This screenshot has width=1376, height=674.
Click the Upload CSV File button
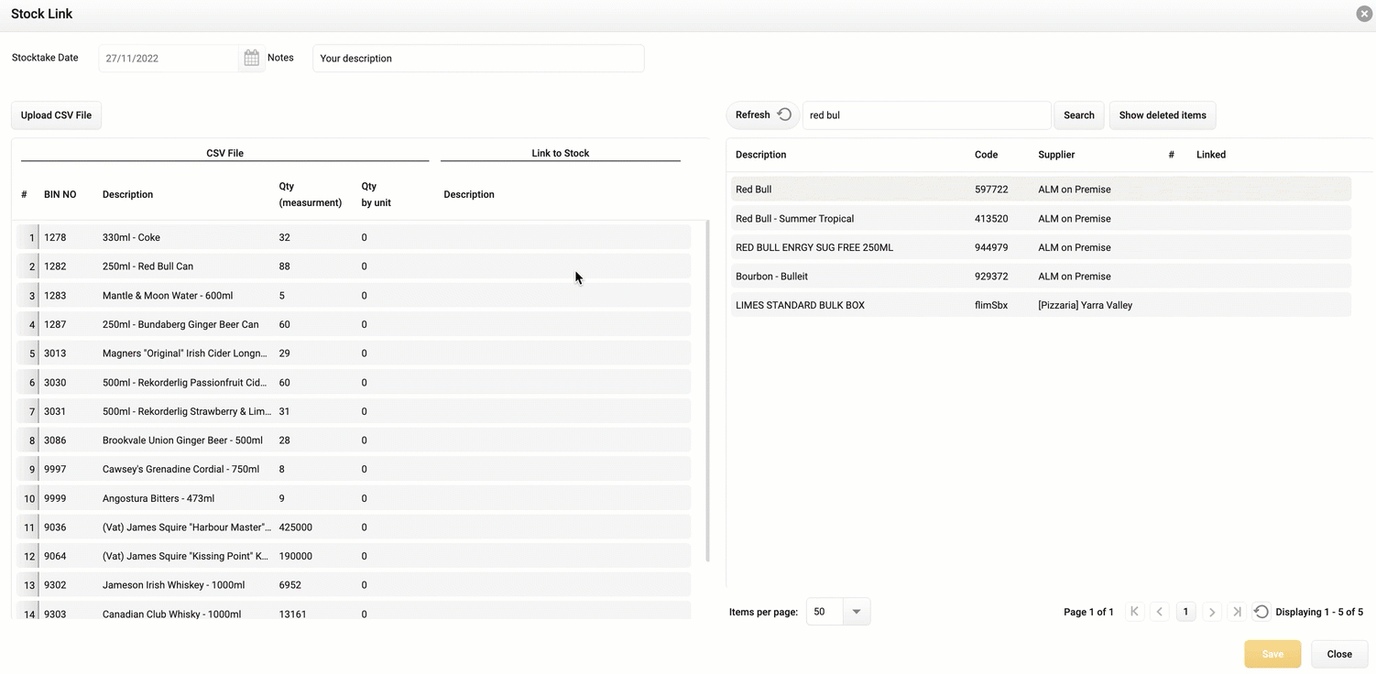click(55, 114)
